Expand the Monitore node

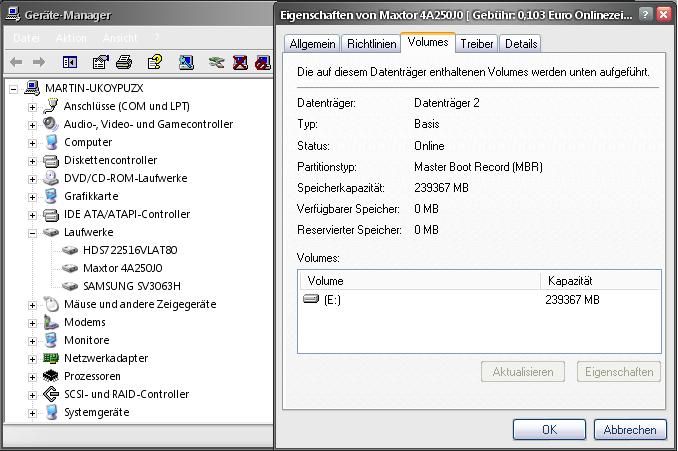coord(32,342)
